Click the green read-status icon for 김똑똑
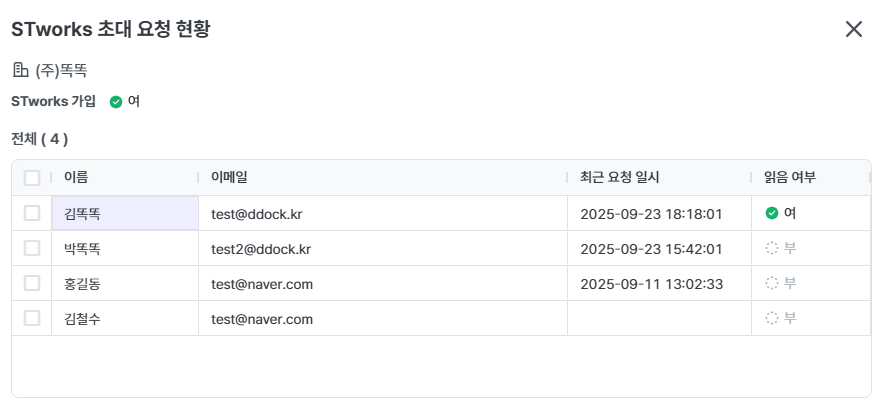882x406 pixels. coord(771,213)
